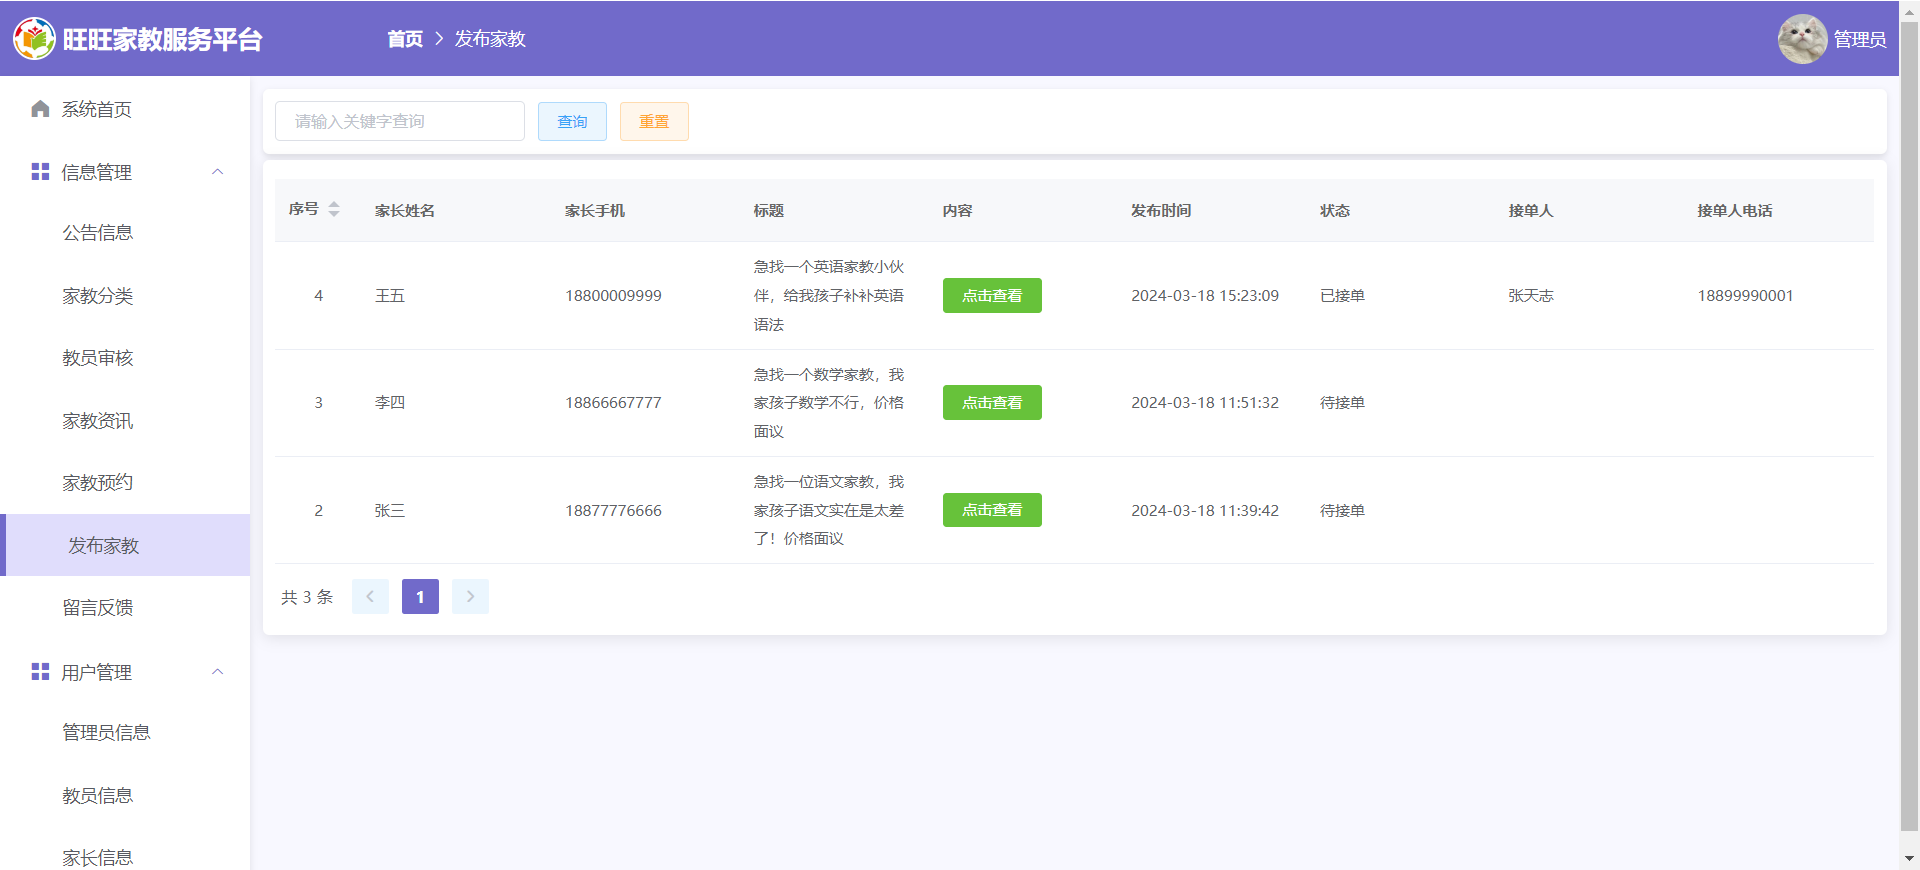Click the 内容 column header
Screen dimensions: 1920x870
tap(958, 210)
